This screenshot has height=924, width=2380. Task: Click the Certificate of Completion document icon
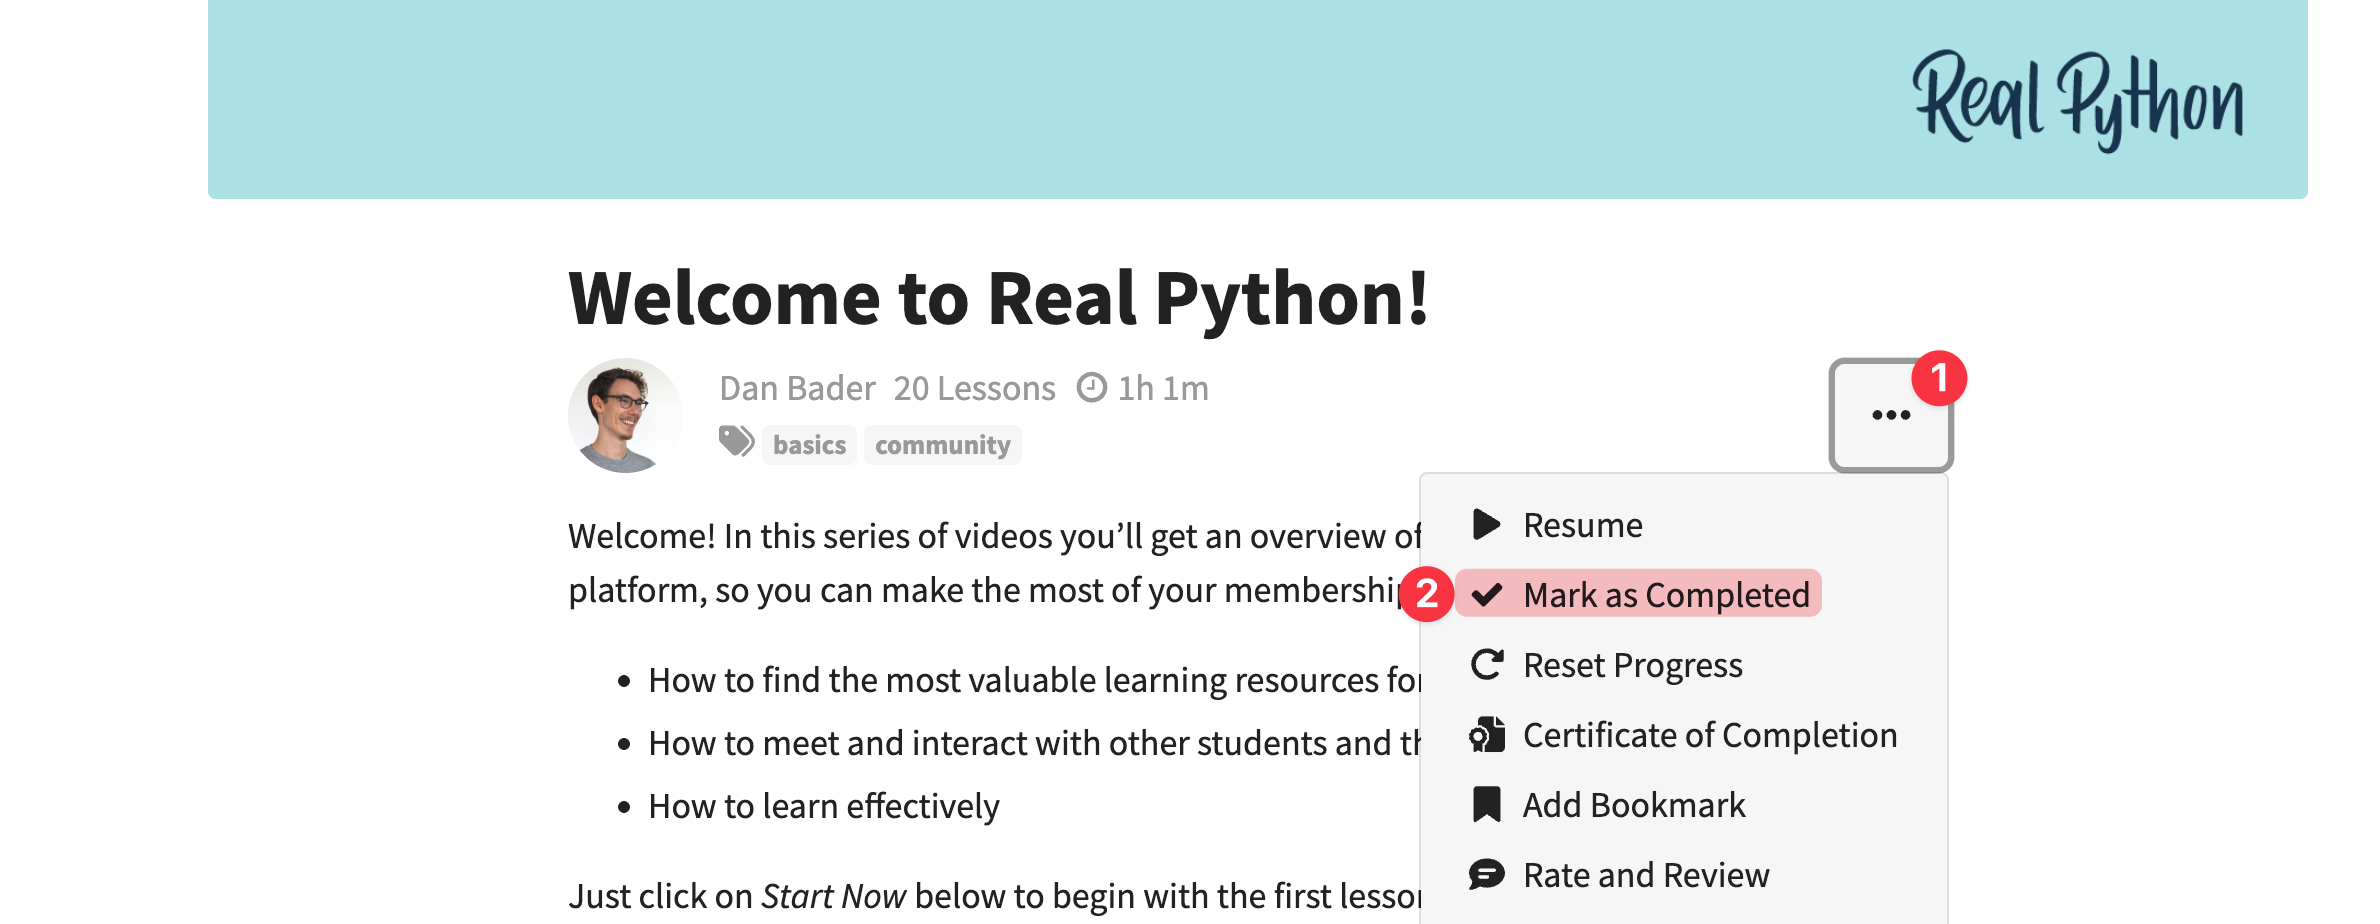click(x=1487, y=734)
